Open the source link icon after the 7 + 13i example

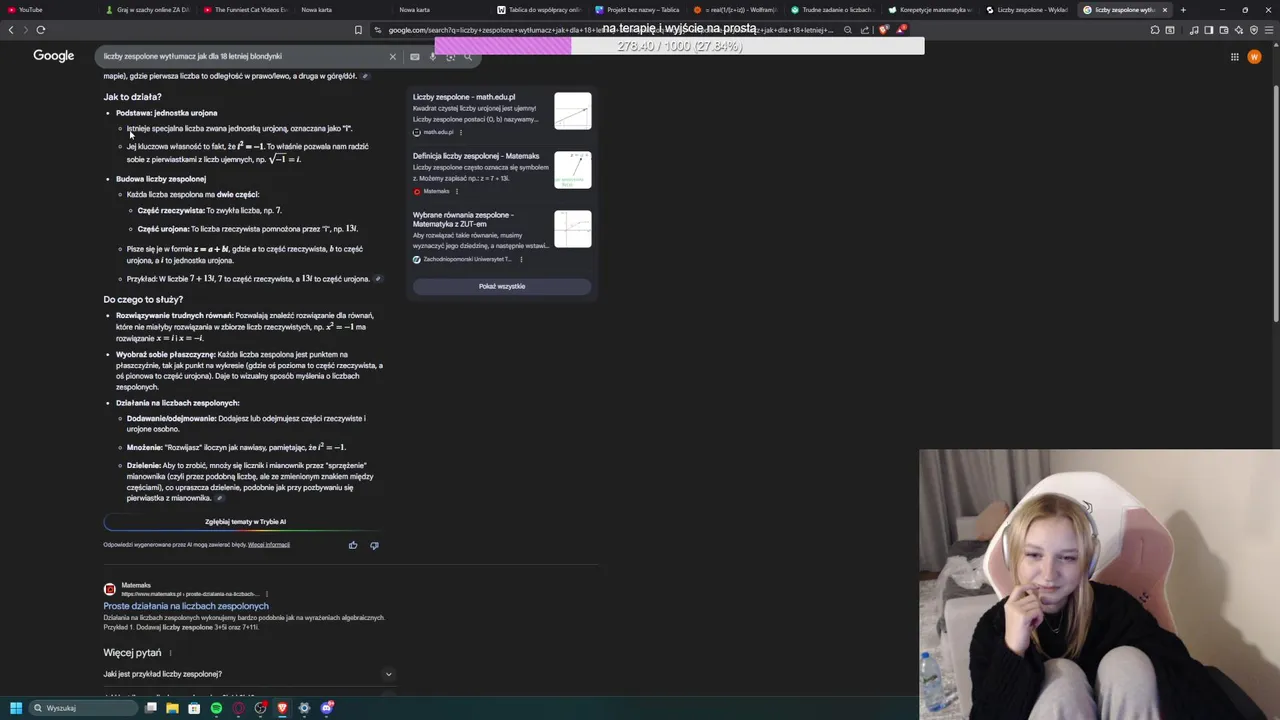[x=377, y=279]
